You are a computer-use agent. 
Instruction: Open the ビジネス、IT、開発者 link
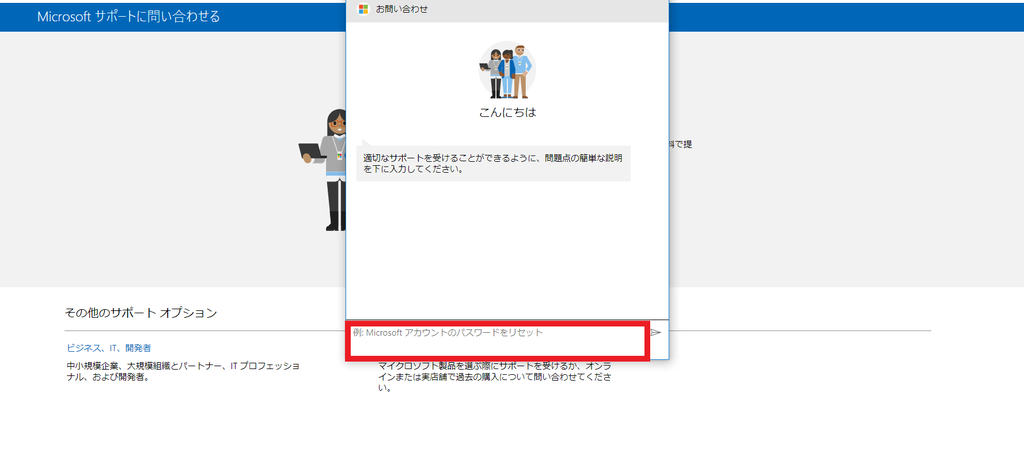point(108,348)
